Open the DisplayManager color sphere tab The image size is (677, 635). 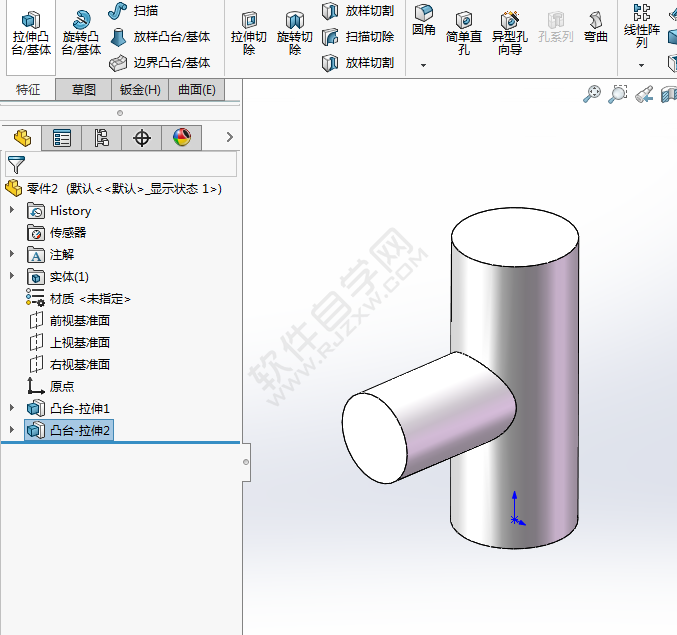pos(182,138)
